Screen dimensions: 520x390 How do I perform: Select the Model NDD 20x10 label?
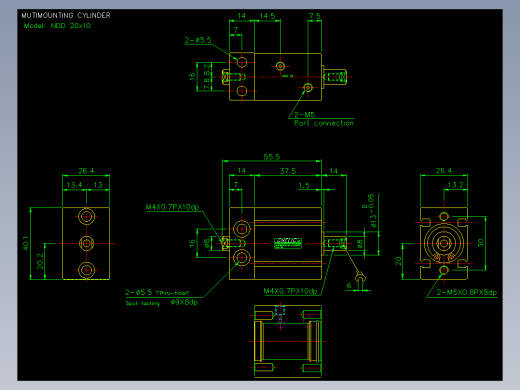57,26
